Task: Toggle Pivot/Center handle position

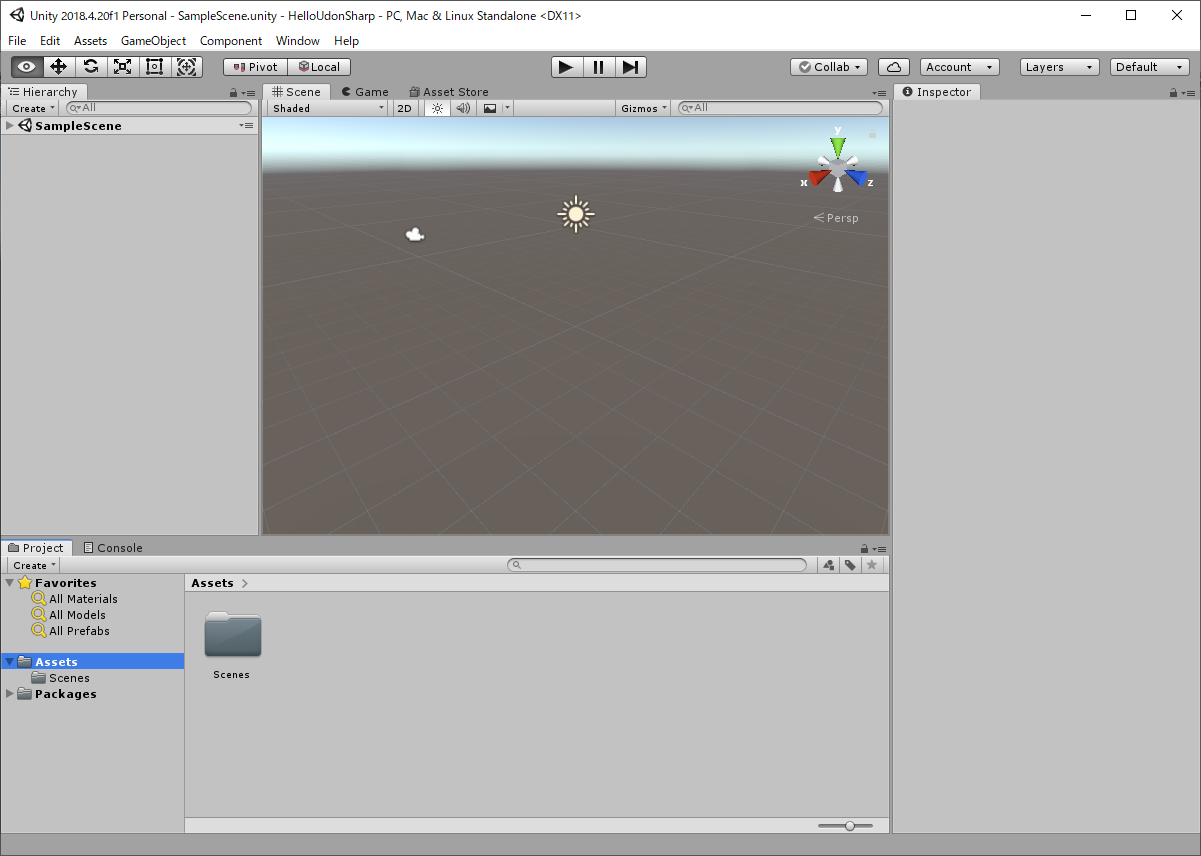Action: tap(255, 67)
